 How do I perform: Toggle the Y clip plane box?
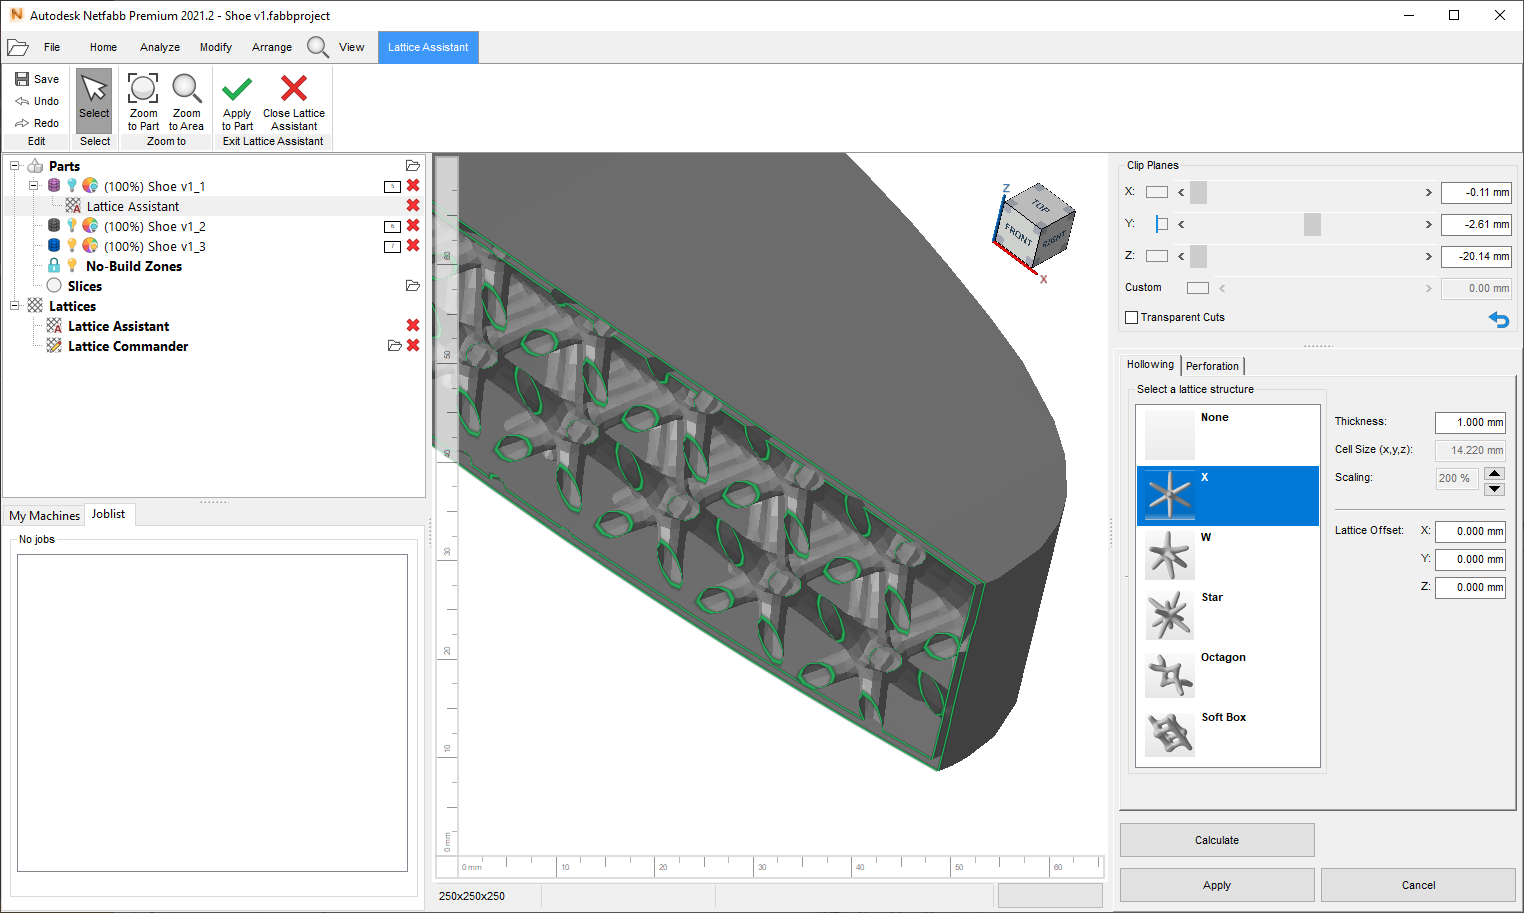[x=1161, y=224]
